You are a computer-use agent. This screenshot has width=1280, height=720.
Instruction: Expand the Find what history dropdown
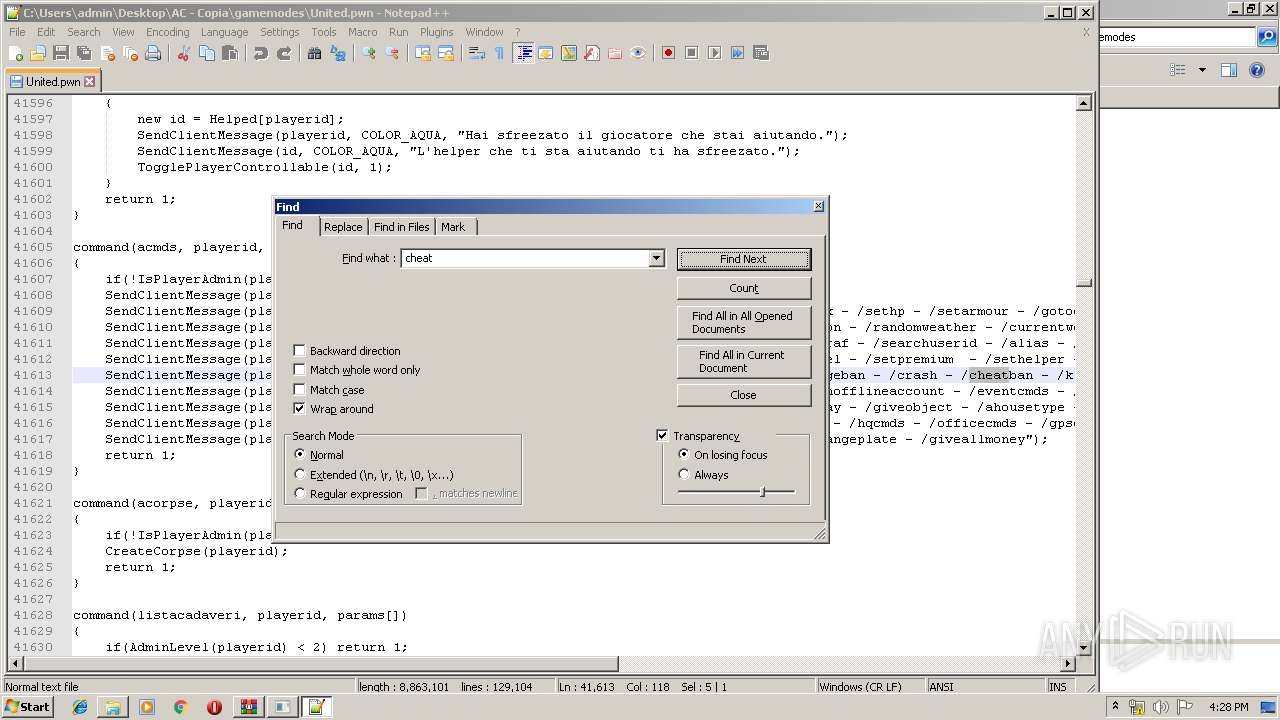[x=656, y=258]
